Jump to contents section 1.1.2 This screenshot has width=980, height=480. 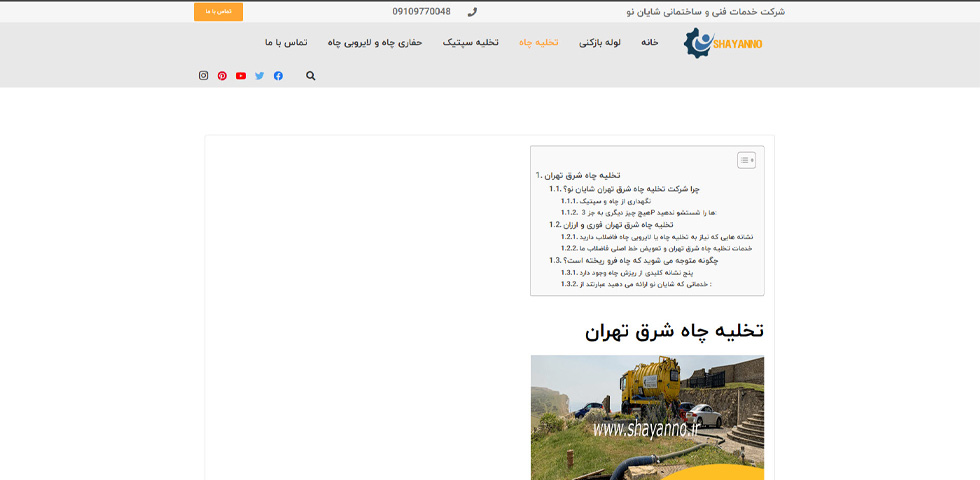[639, 212]
